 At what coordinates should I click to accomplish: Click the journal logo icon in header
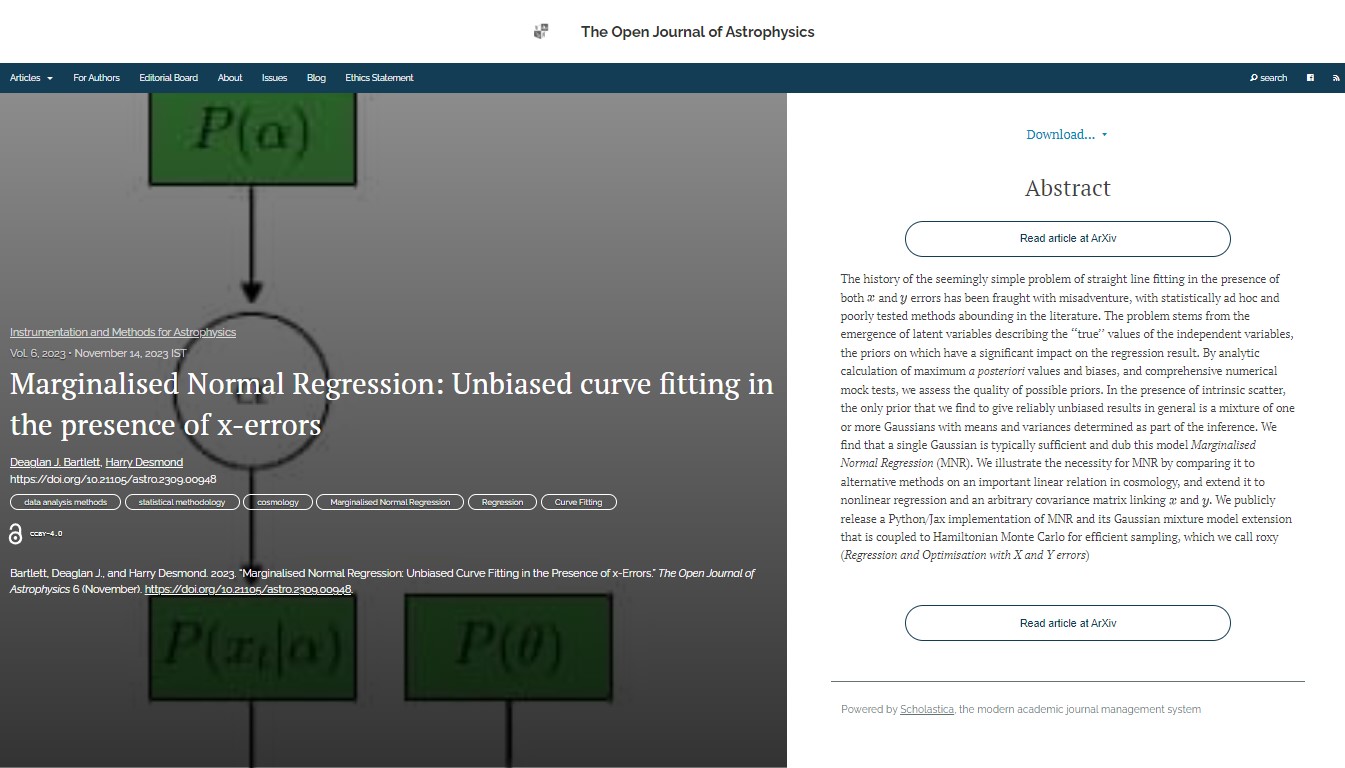click(x=541, y=32)
